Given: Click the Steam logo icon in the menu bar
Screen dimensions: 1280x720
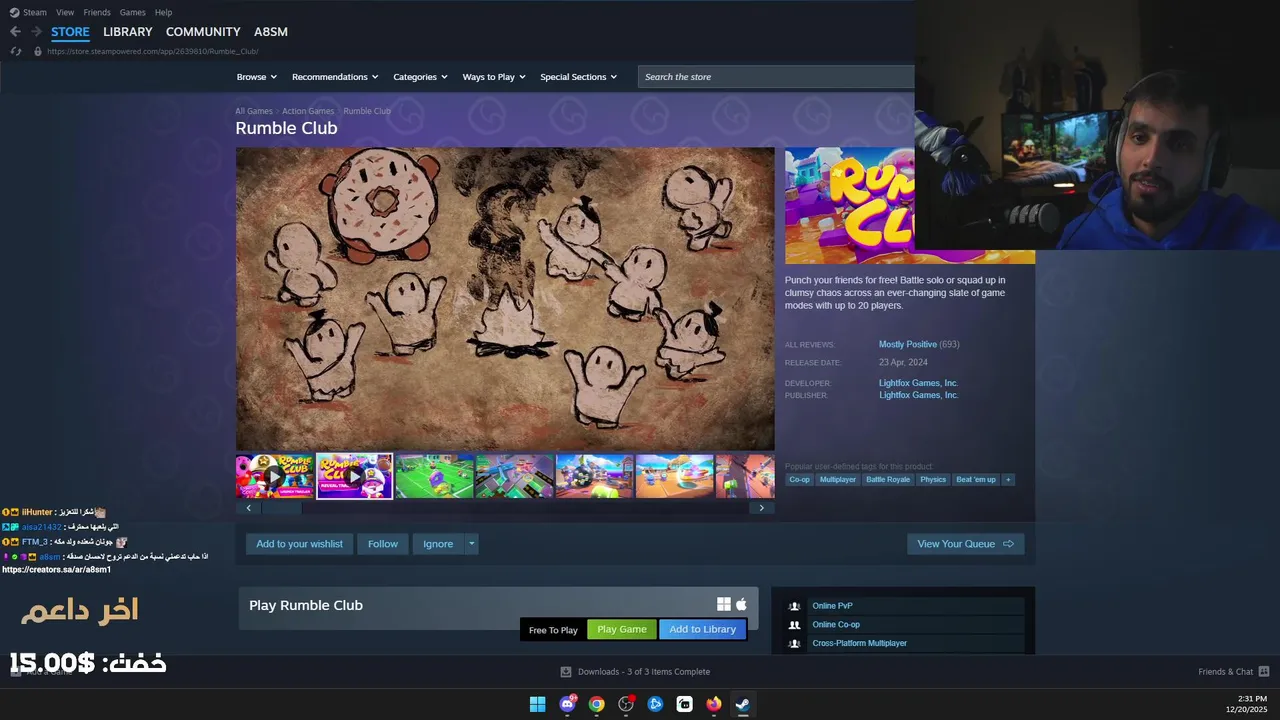Looking at the screenshot, I should 14,12.
